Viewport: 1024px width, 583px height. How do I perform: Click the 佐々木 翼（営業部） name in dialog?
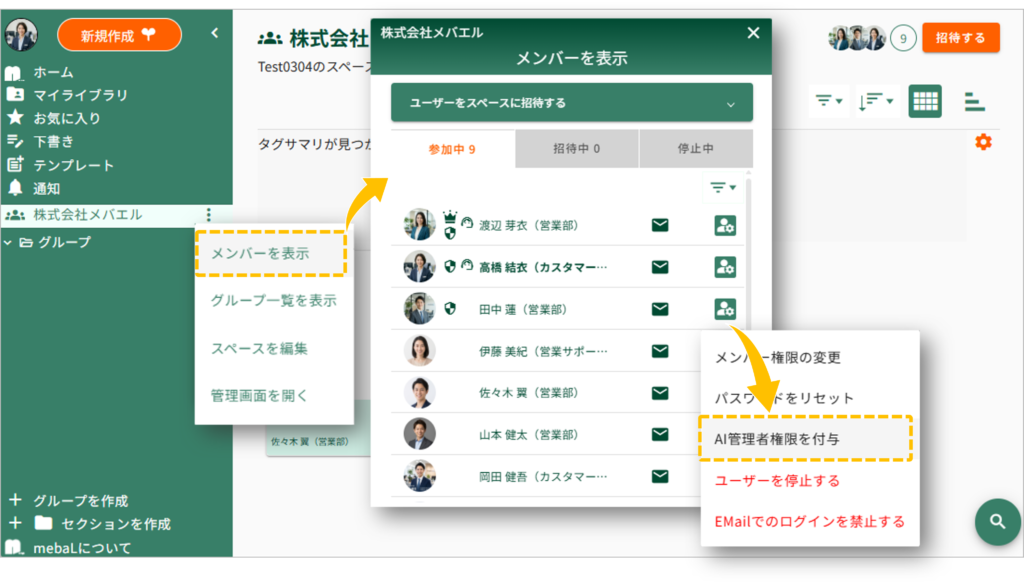click(528, 392)
